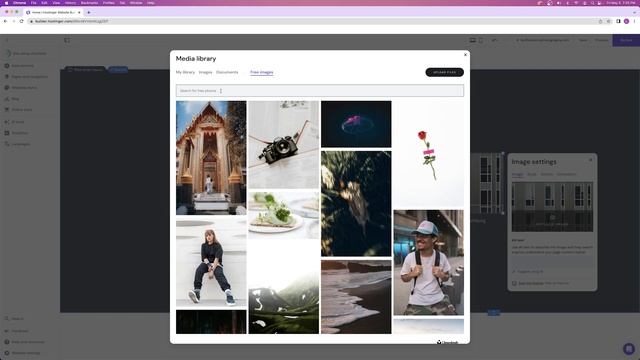Click the Upload files button
This screenshot has height=360, width=640.
coord(444,72)
